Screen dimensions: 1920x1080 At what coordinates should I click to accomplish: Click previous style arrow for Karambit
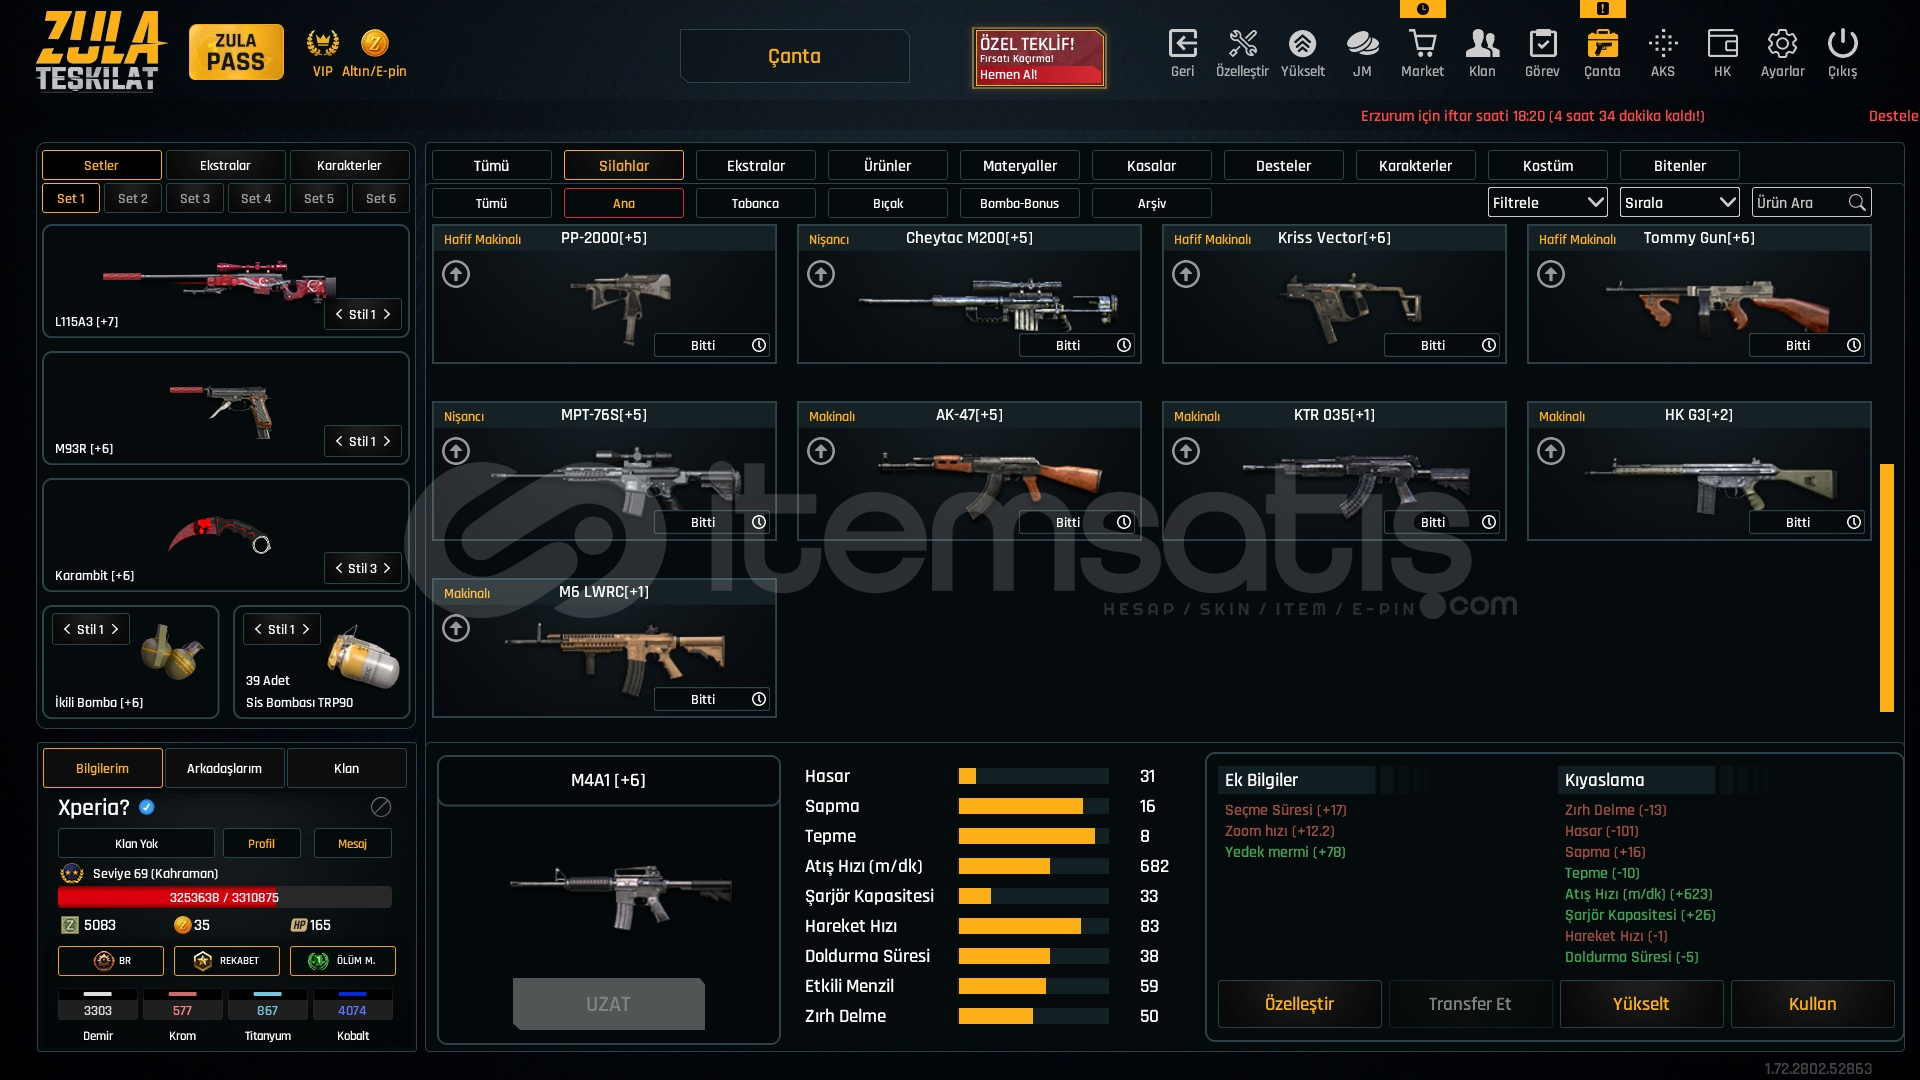pyautogui.click(x=339, y=568)
